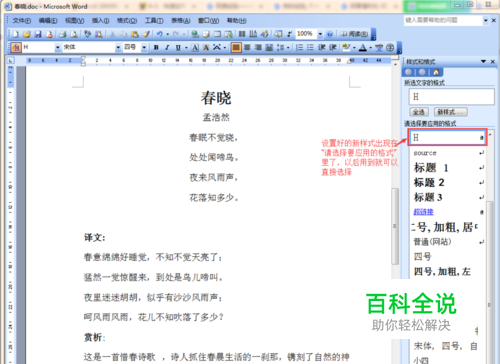Expand the font size dropdown (四号)

[x=144, y=48]
